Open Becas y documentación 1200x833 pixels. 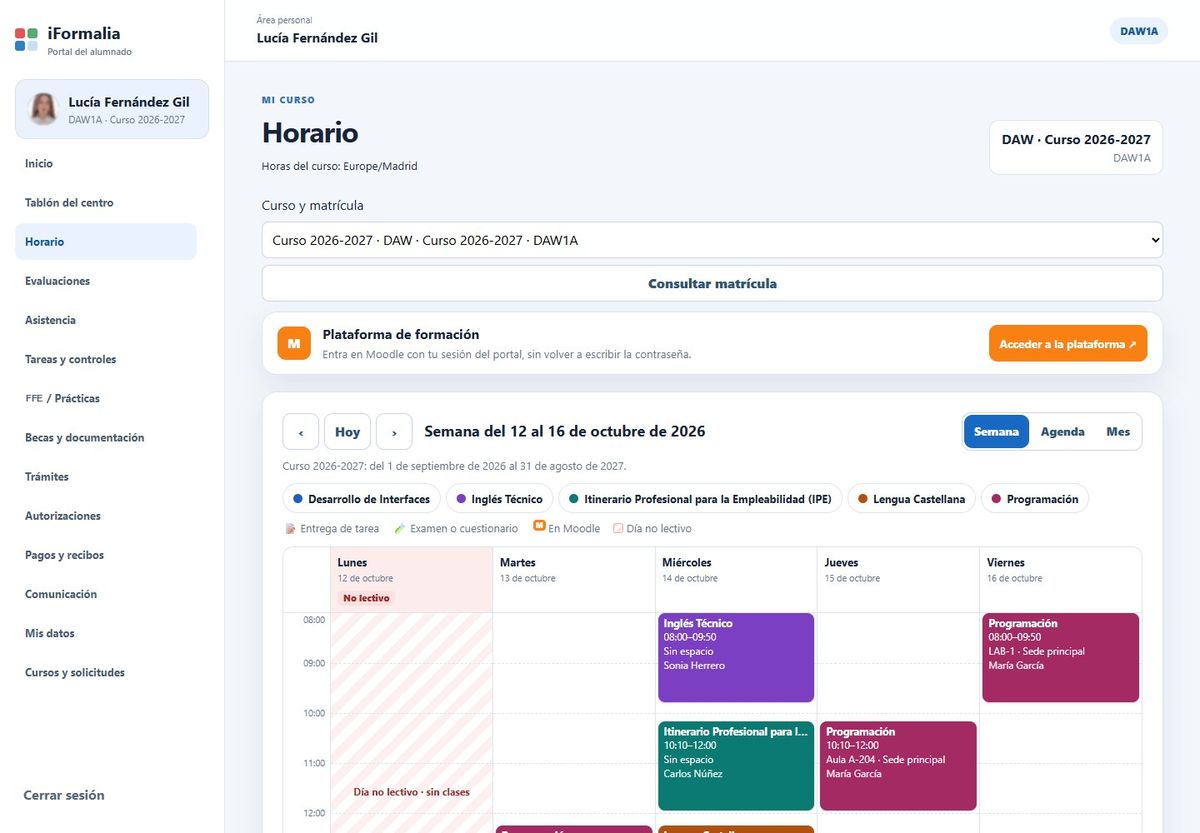(106, 438)
